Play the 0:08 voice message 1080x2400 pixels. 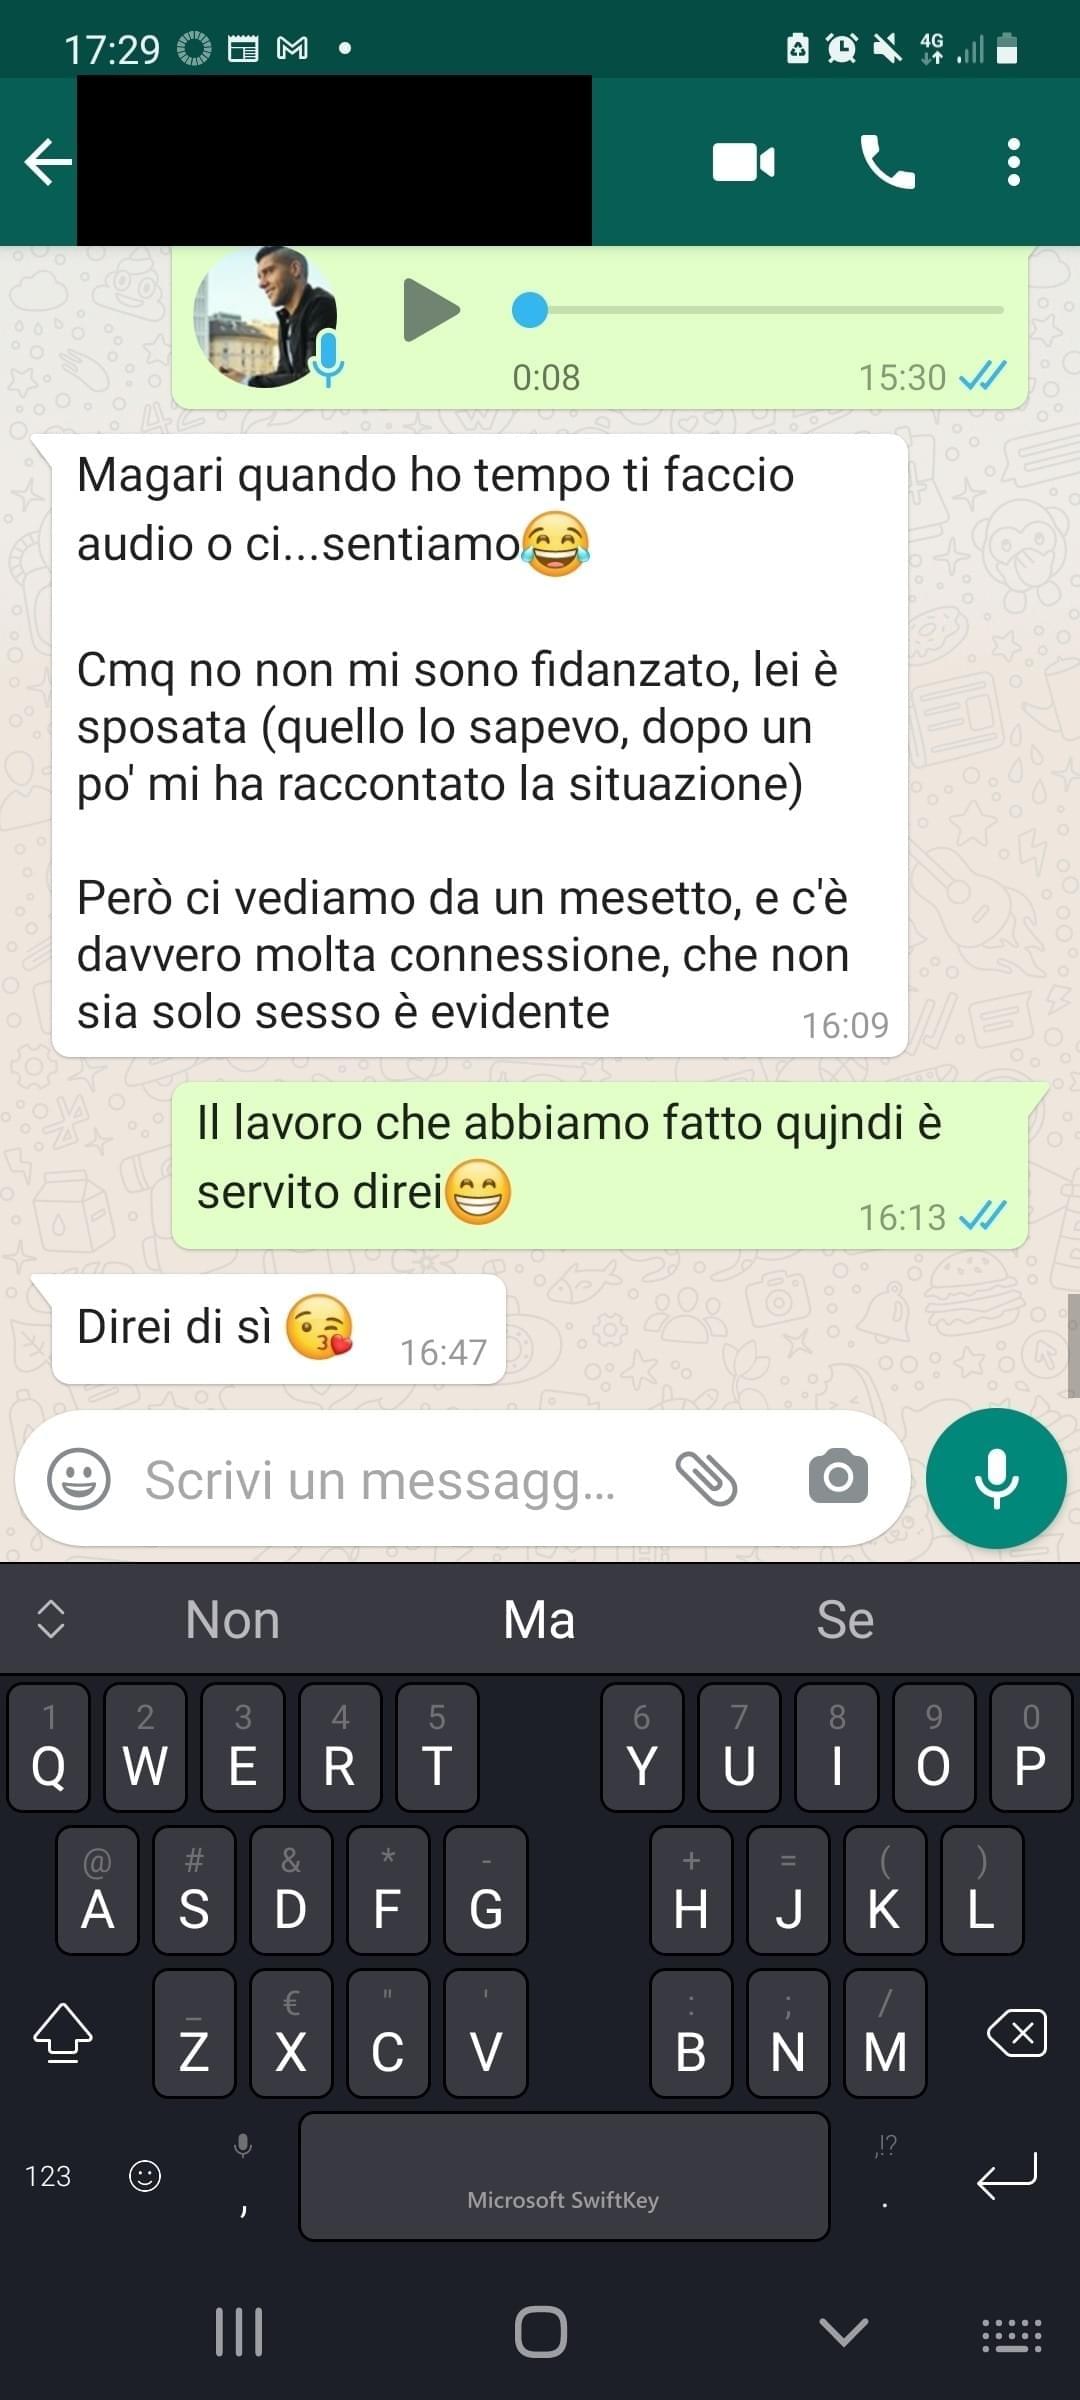tap(431, 310)
